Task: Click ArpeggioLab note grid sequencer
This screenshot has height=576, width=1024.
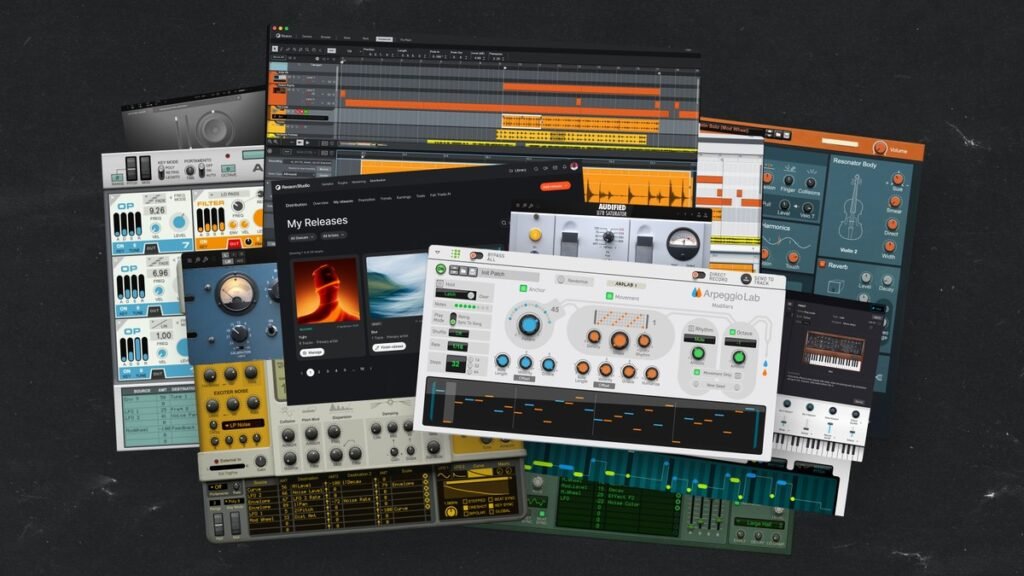Action: (x=593, y=415)
